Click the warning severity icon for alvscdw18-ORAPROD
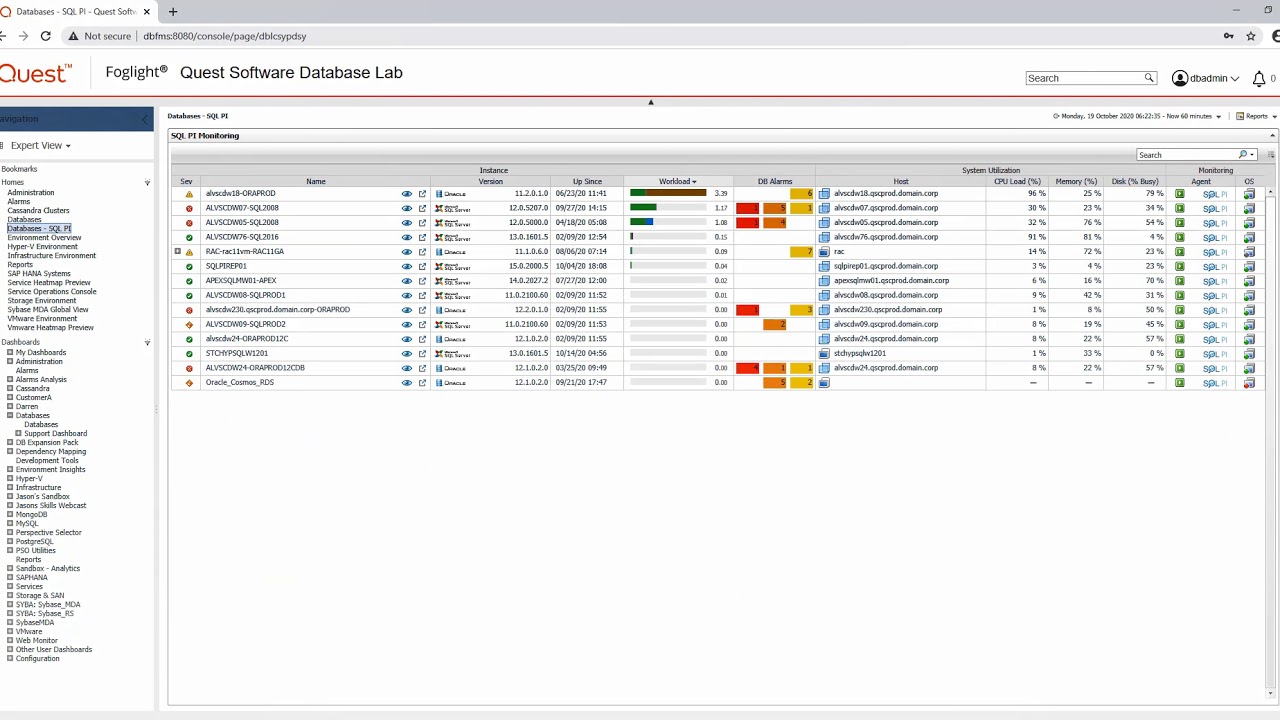The height and width of the screenshot is (720, 1280). (189, 194)
